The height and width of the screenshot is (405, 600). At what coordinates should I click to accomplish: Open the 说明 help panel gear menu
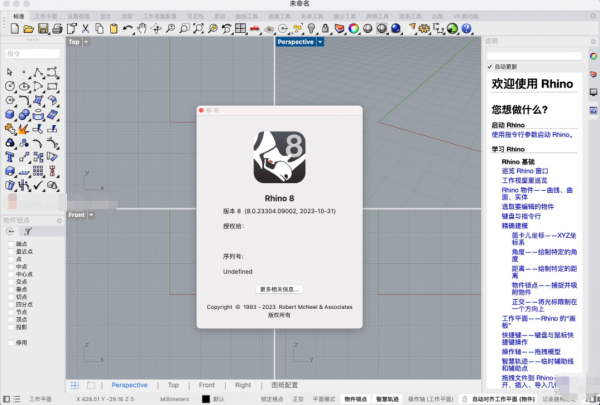[593, 41]
